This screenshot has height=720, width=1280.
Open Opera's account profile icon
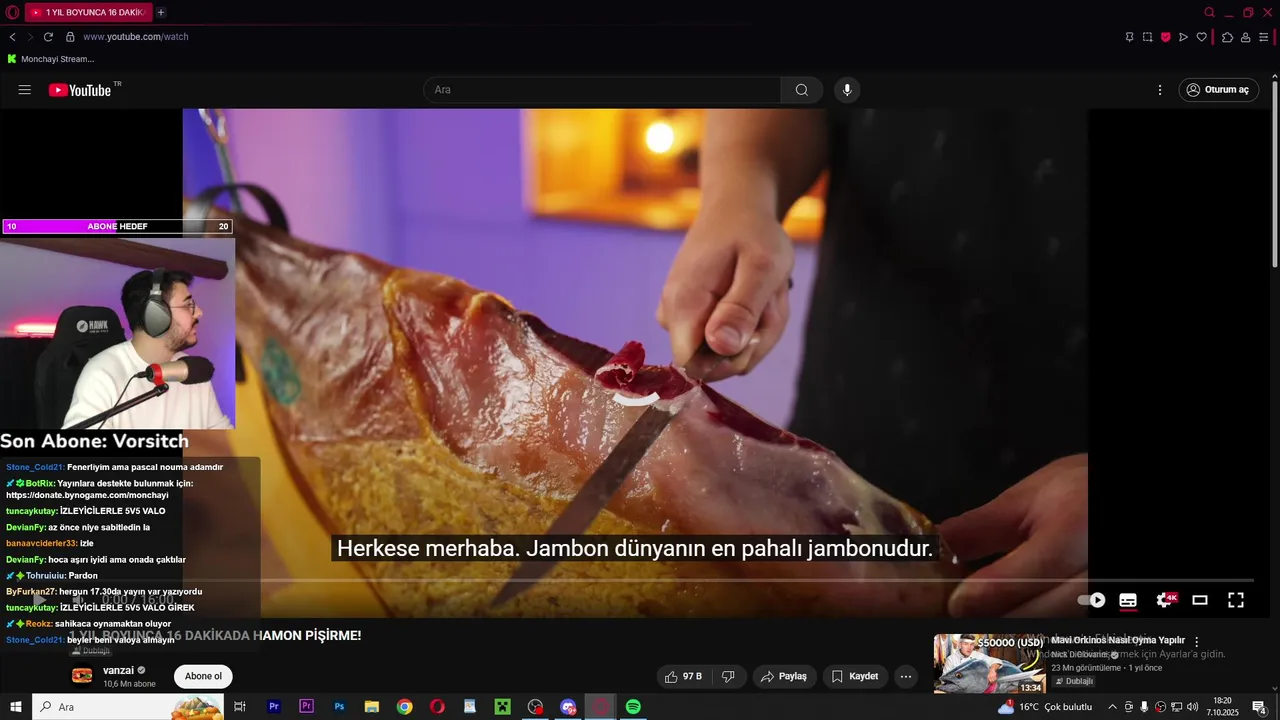(x=1245, y=37)
